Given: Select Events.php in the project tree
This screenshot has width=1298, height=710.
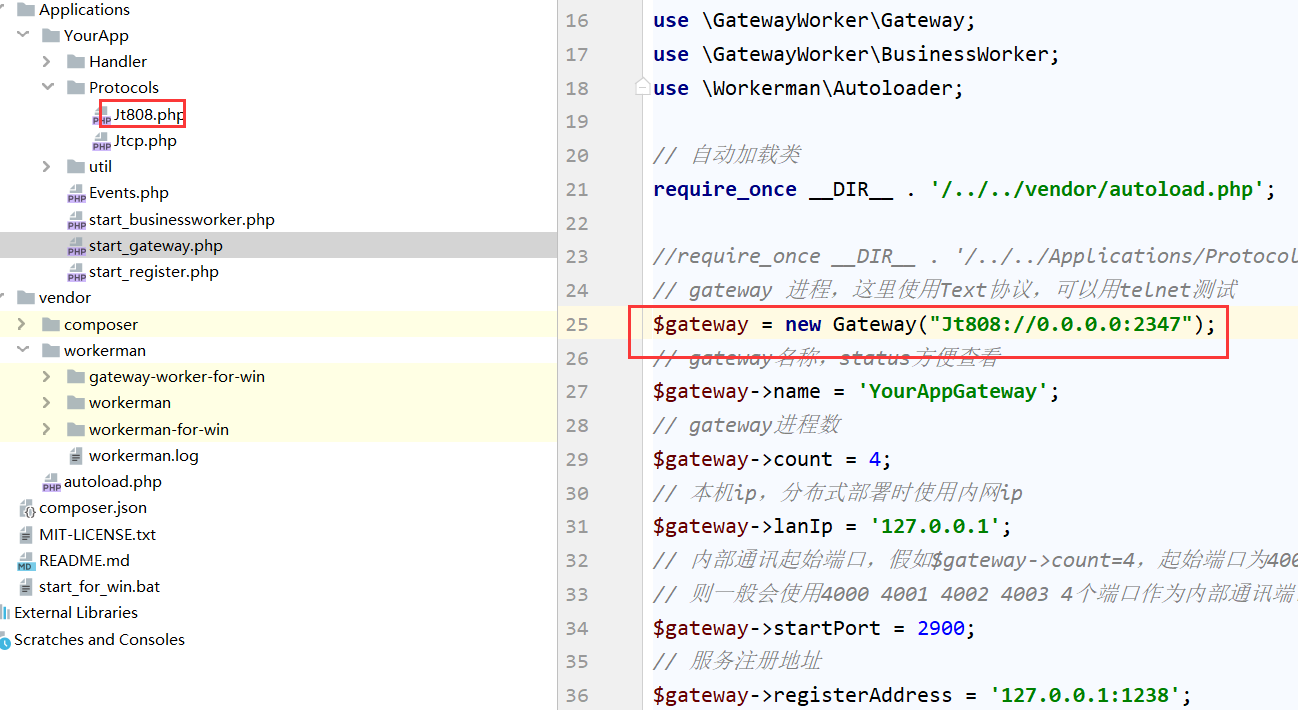Looking at the screenshot, I should [x=129, y=192].
